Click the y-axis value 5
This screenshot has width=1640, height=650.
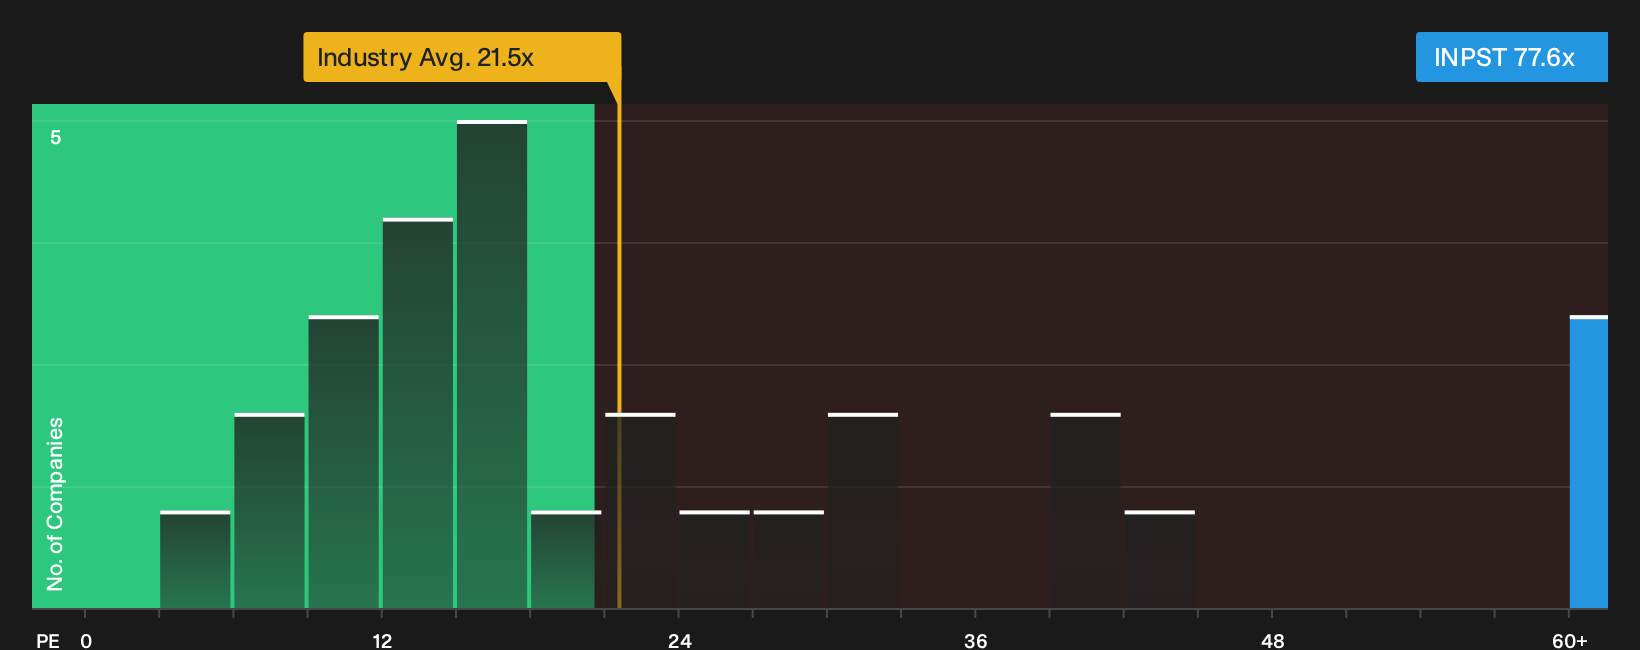point(56,137)
